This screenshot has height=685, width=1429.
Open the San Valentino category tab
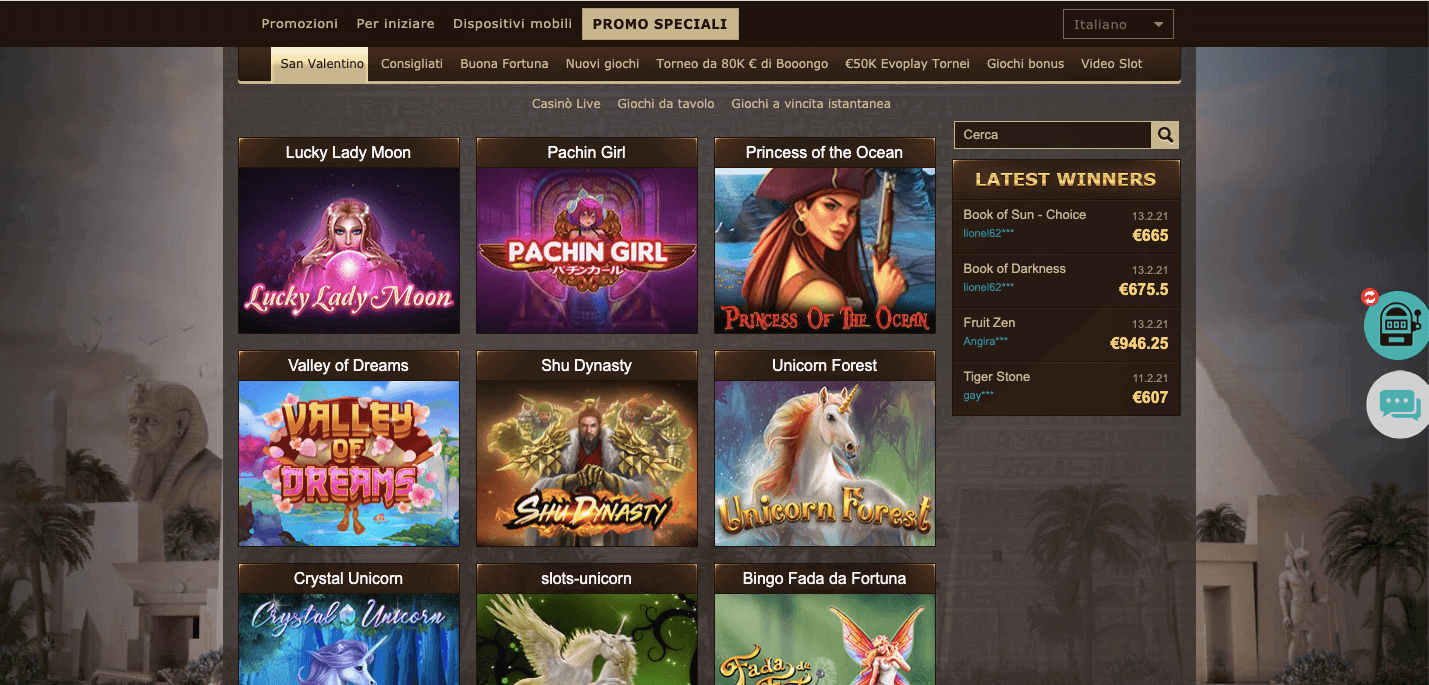(x=319, y=63)
